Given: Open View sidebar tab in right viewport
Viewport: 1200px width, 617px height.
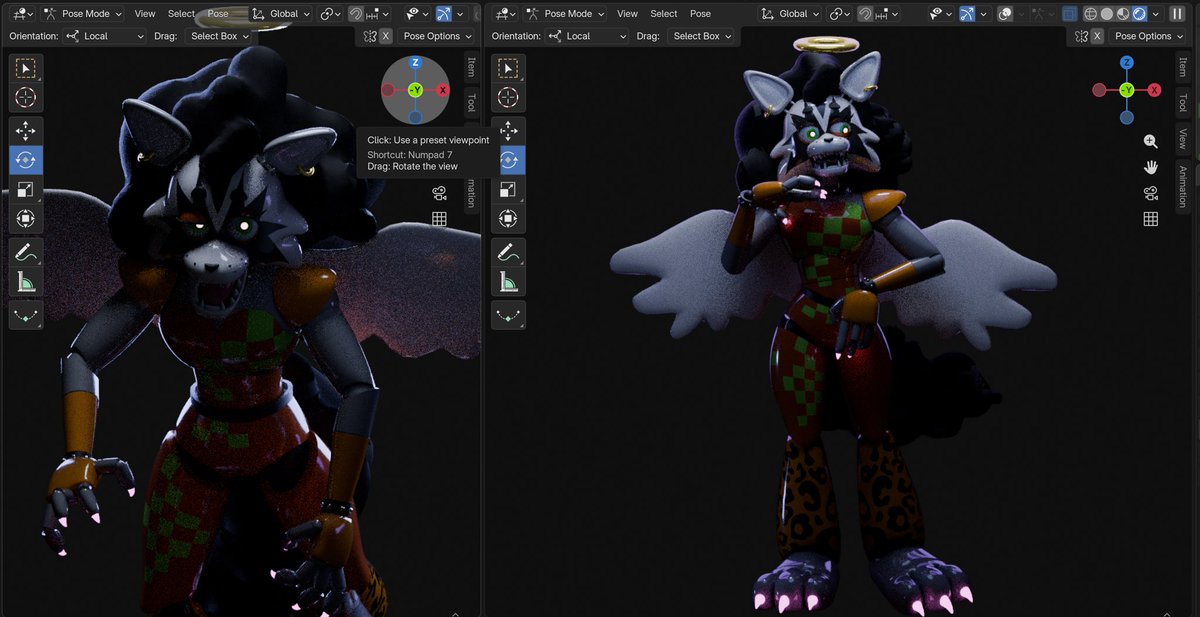Looking at the screenshot, I should coord(1183,138).
